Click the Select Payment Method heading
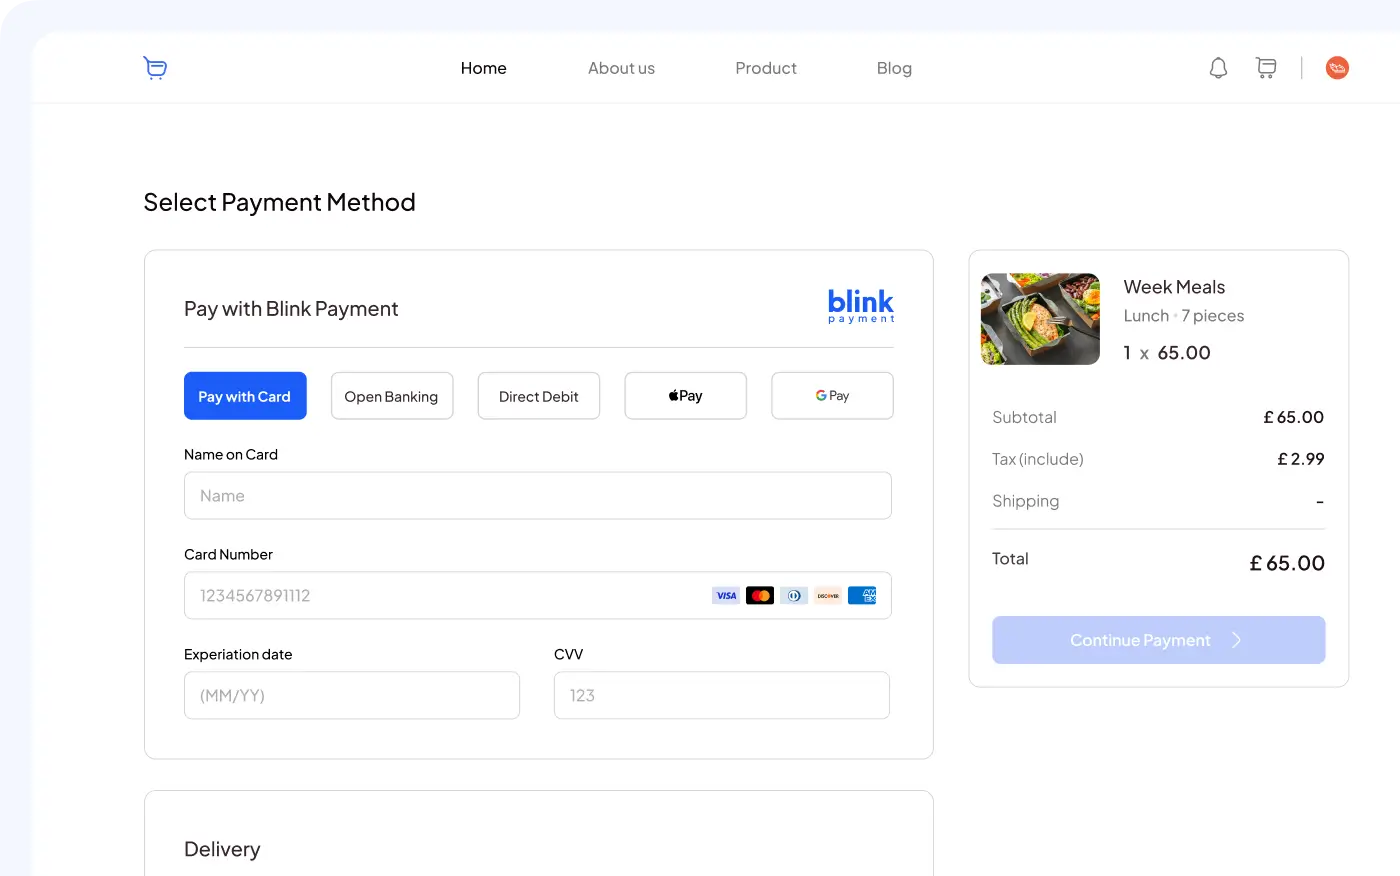 click(x=280, y=202)
